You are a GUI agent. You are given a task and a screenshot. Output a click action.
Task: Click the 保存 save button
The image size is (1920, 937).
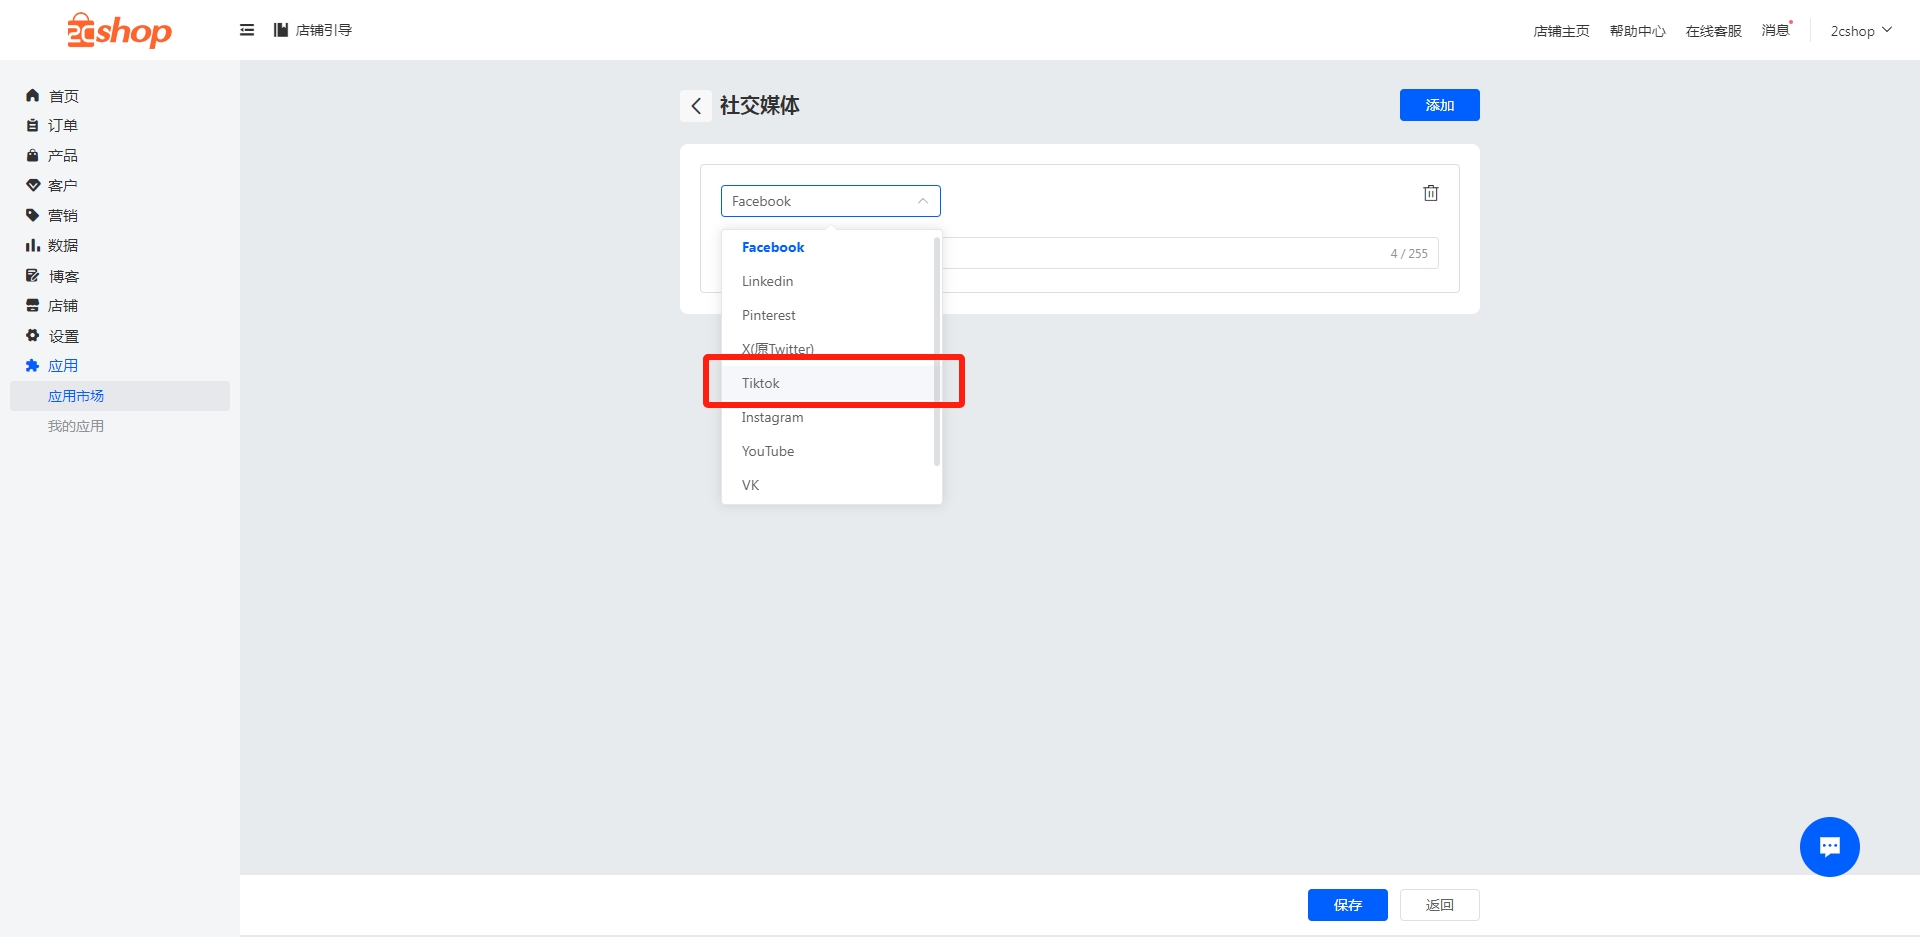(x=1347, y=905)
